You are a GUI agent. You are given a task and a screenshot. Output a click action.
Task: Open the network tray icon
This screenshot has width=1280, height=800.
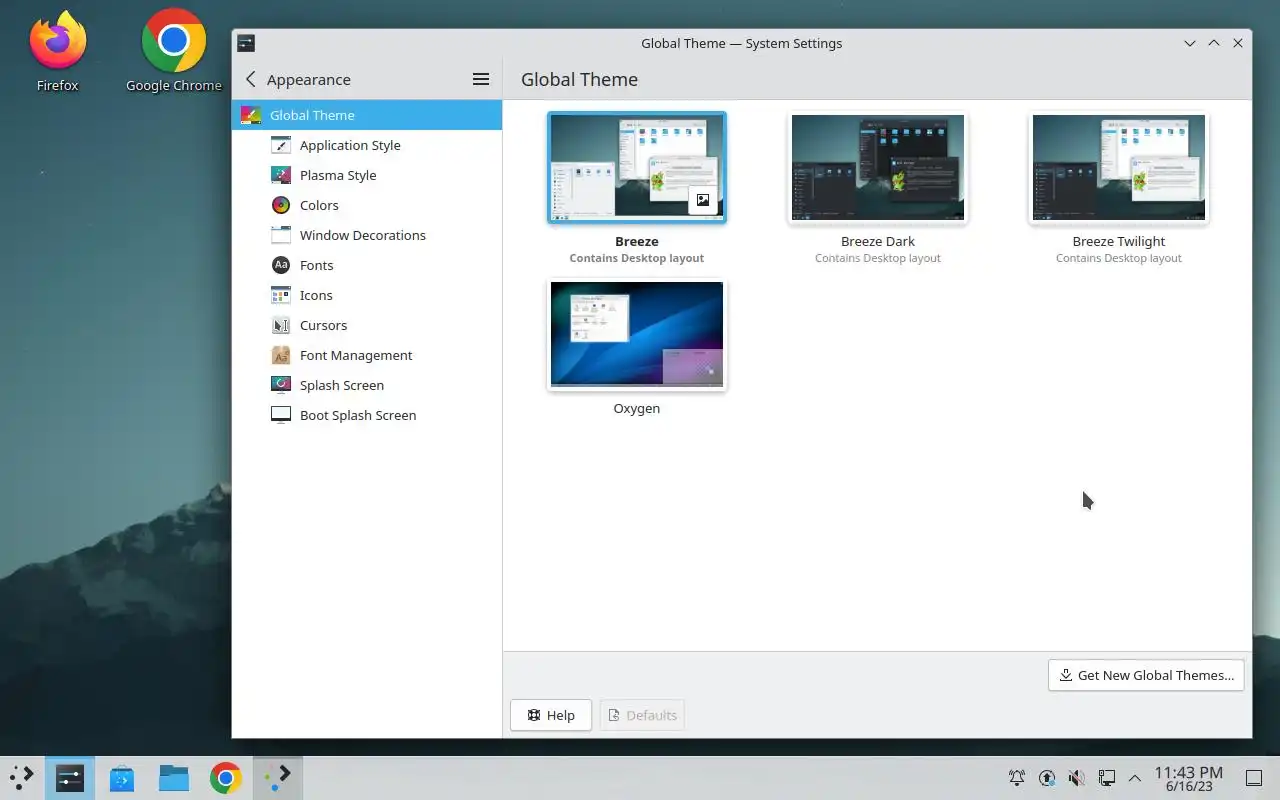coord(1107,778)
